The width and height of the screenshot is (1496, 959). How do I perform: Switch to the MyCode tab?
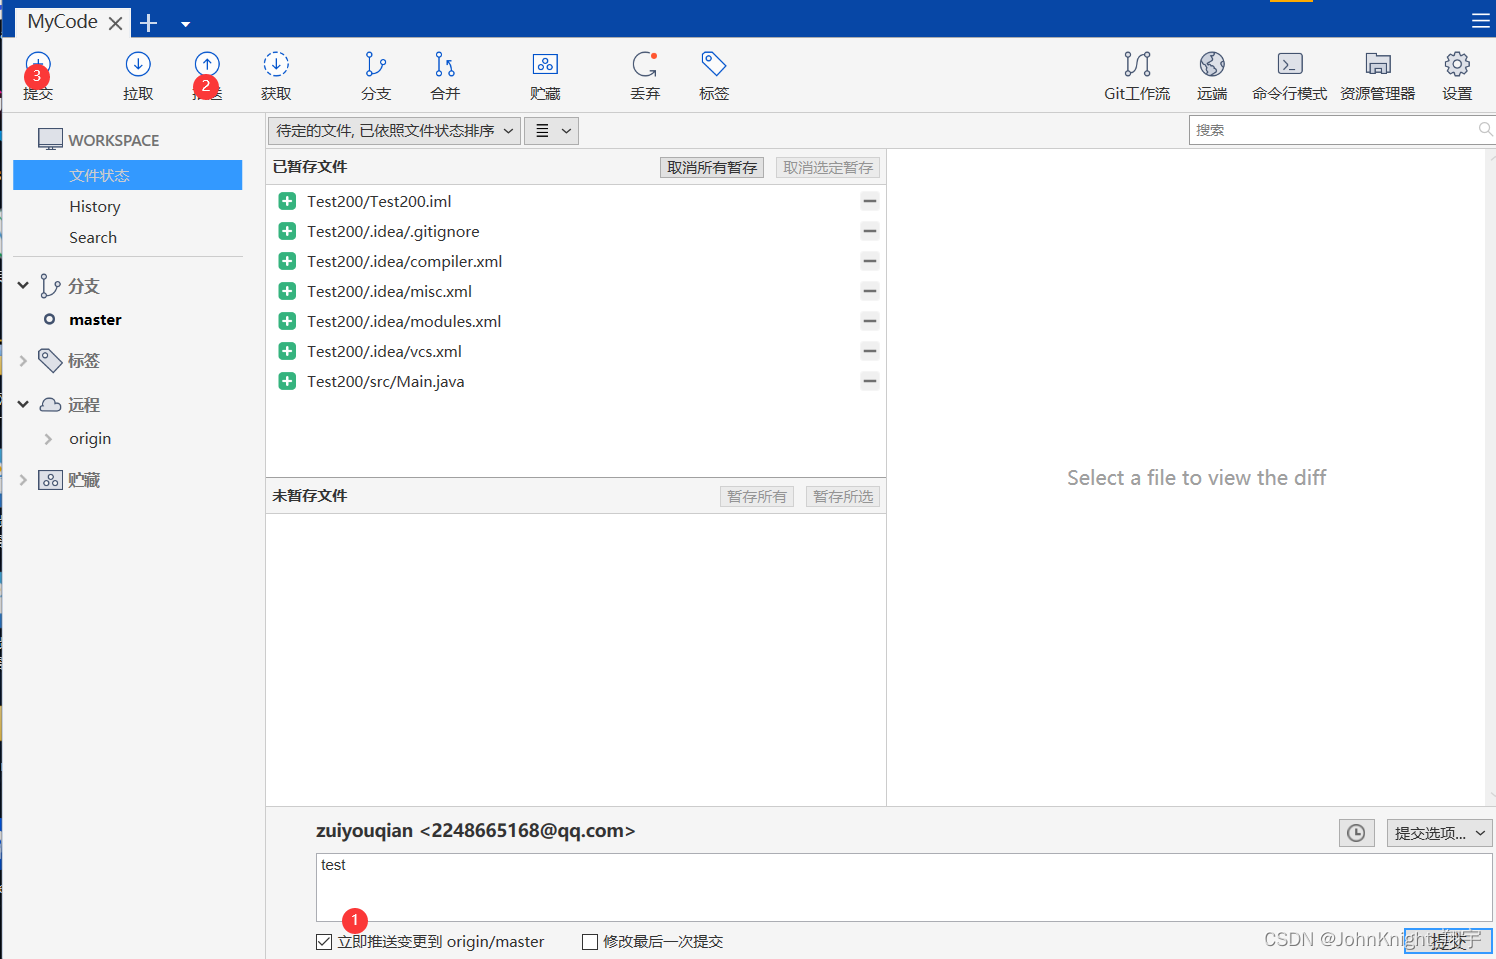coord(62,22)
